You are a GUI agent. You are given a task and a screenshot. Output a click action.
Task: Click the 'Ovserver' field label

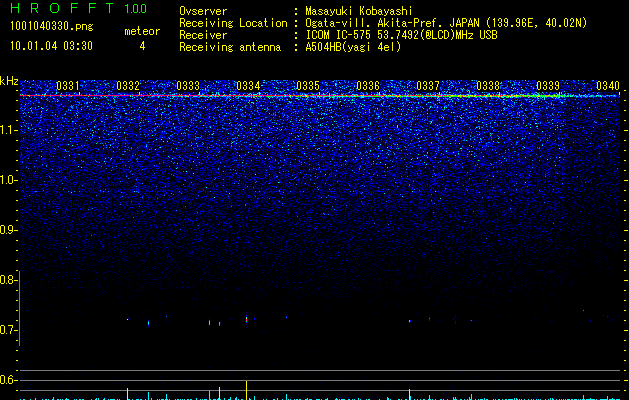[x=203, y=11]
